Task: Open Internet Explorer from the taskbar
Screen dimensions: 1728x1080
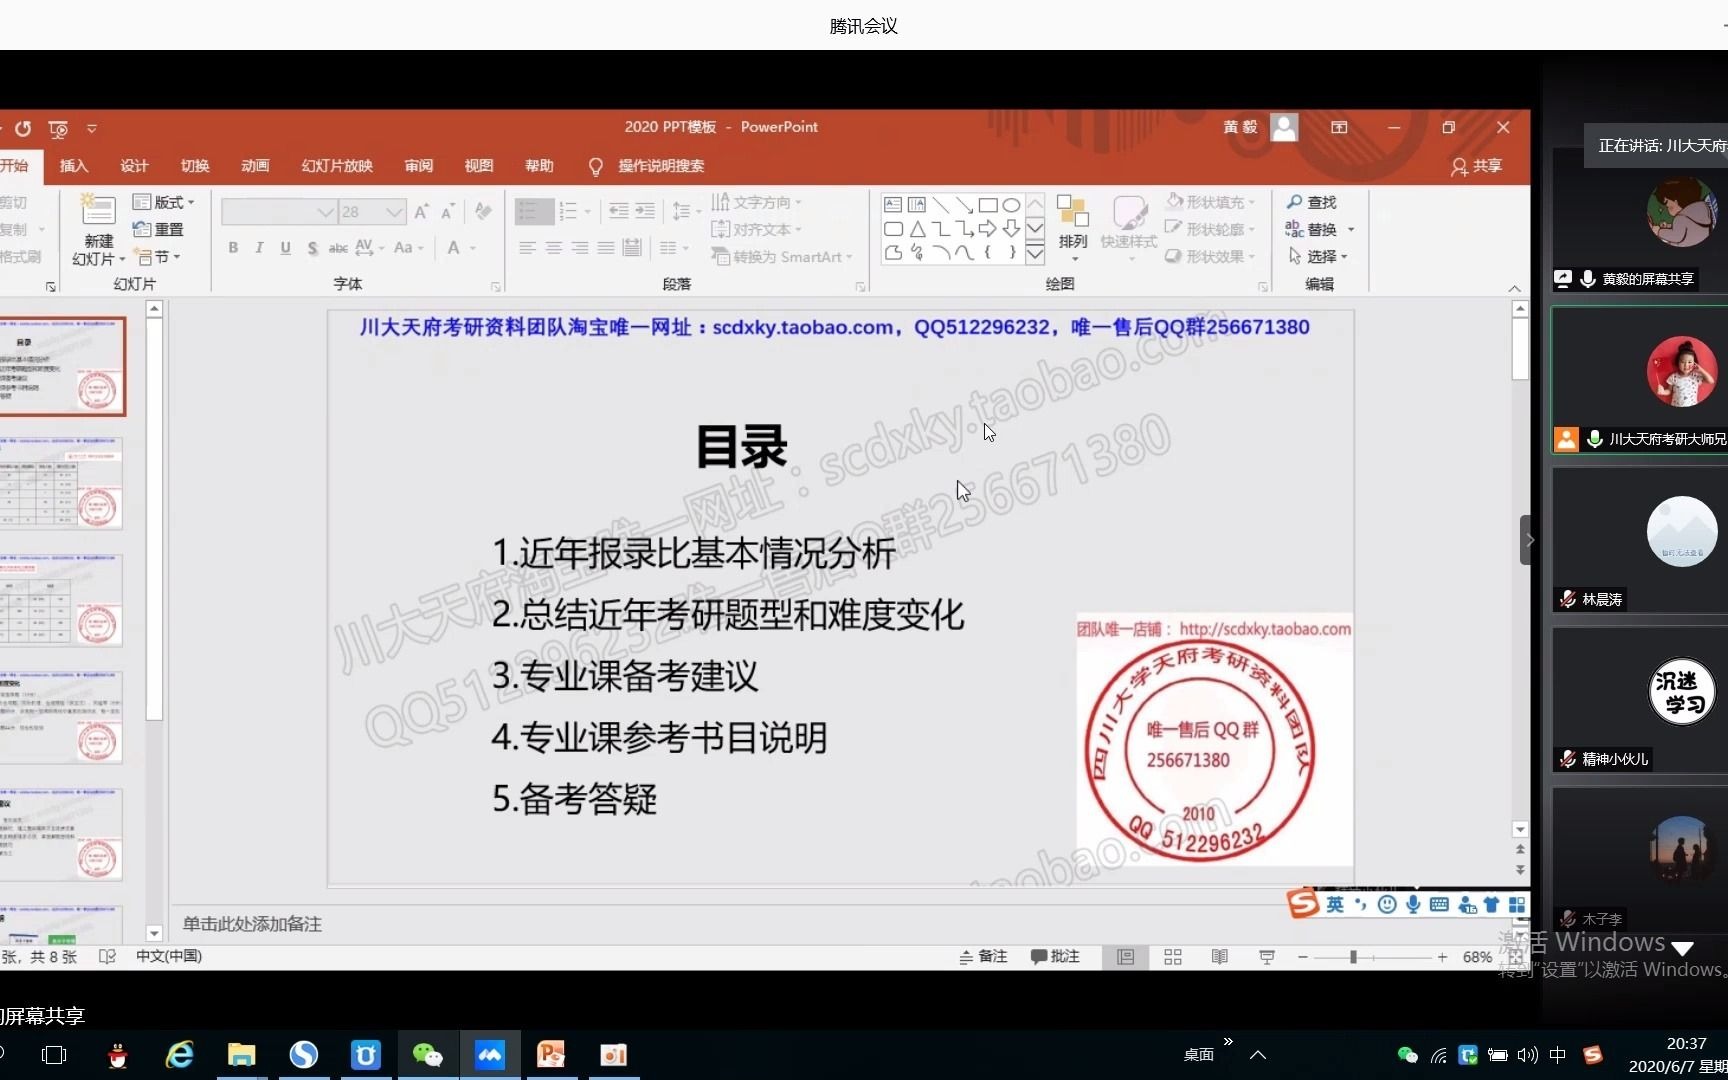Action: point(180,1055)
